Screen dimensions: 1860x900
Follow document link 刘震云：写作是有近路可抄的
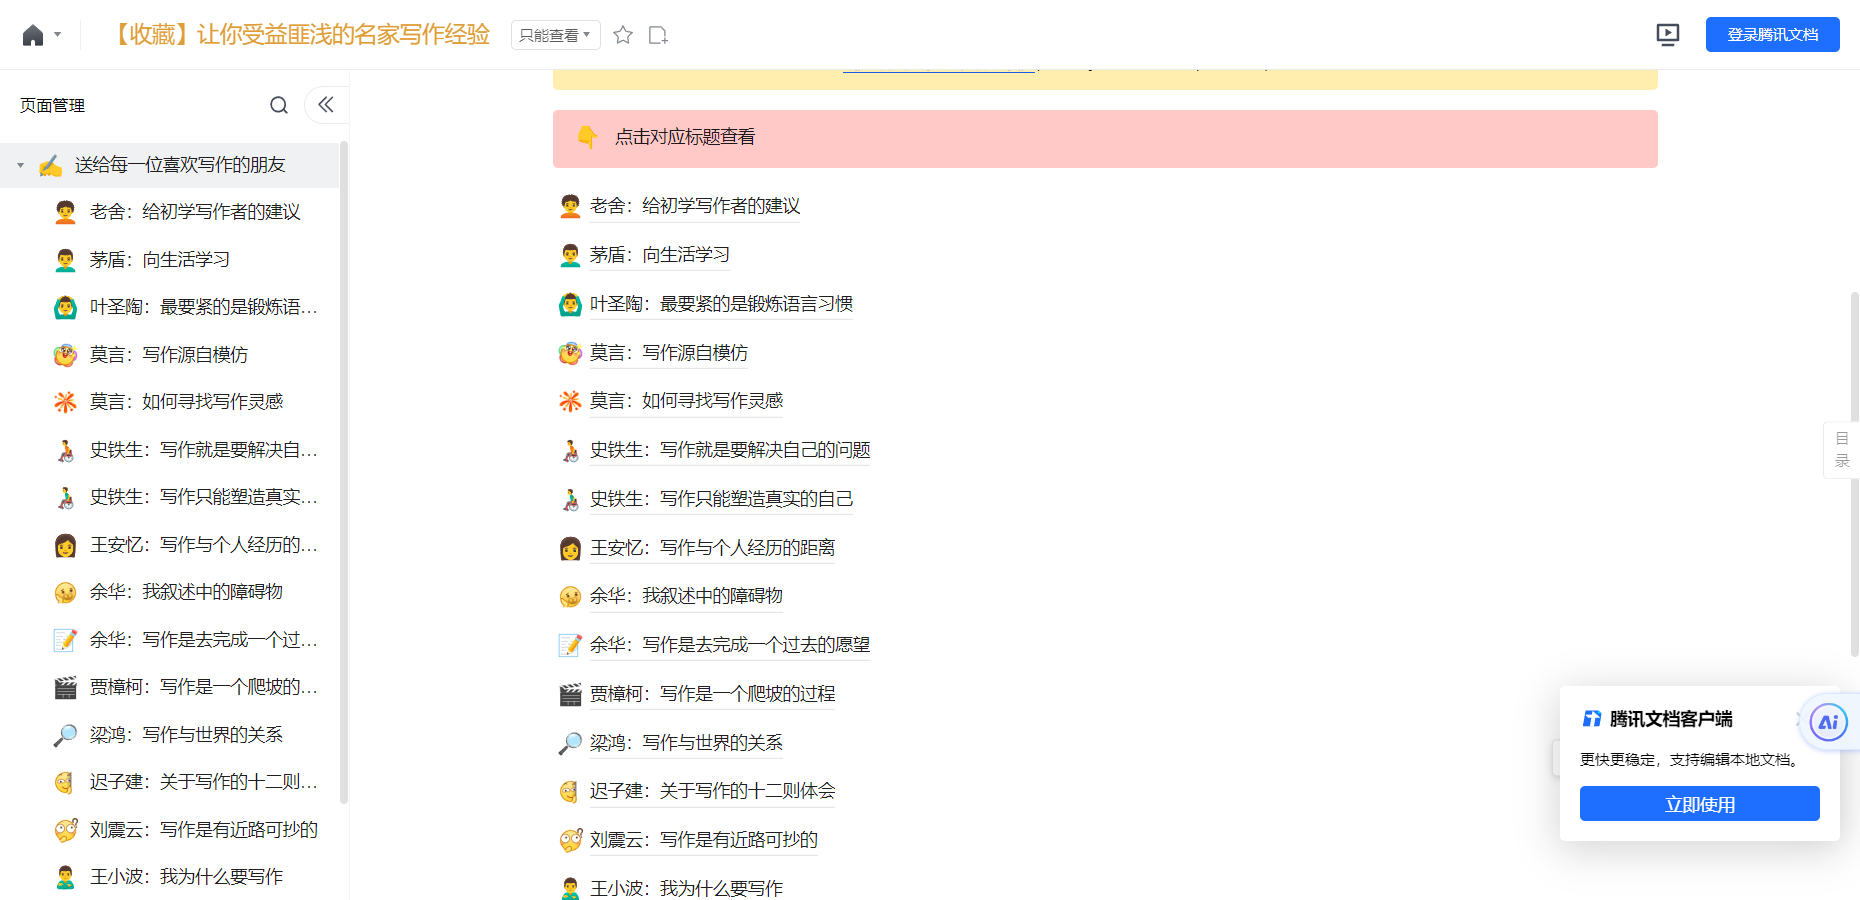tap(704, 840)
